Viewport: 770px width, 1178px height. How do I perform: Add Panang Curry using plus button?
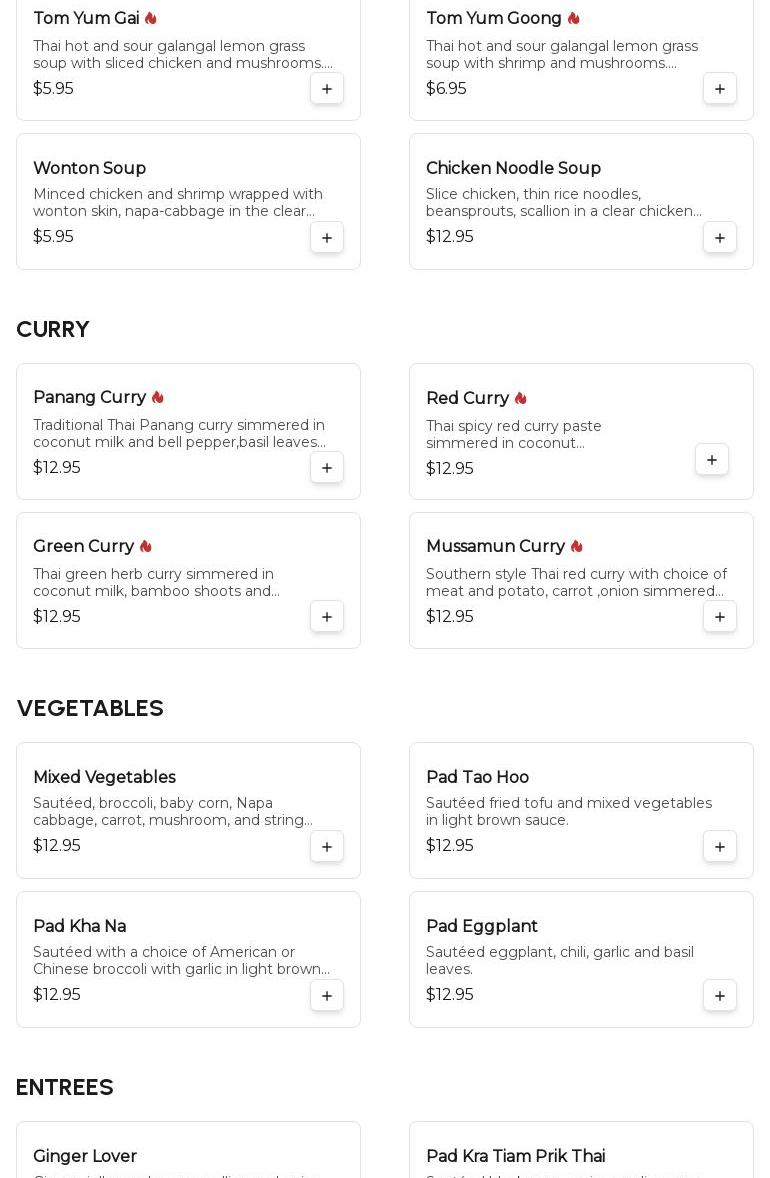click(x=327, y=467)
